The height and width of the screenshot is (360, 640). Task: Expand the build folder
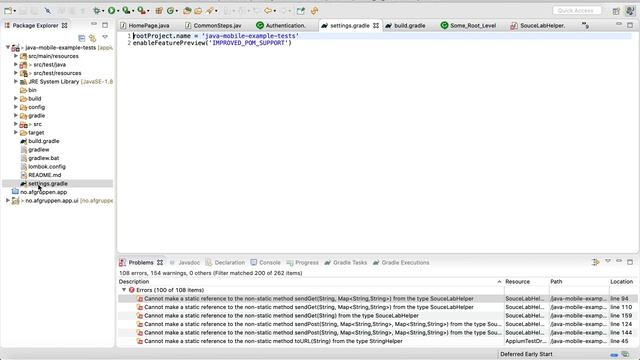(16, 98)
